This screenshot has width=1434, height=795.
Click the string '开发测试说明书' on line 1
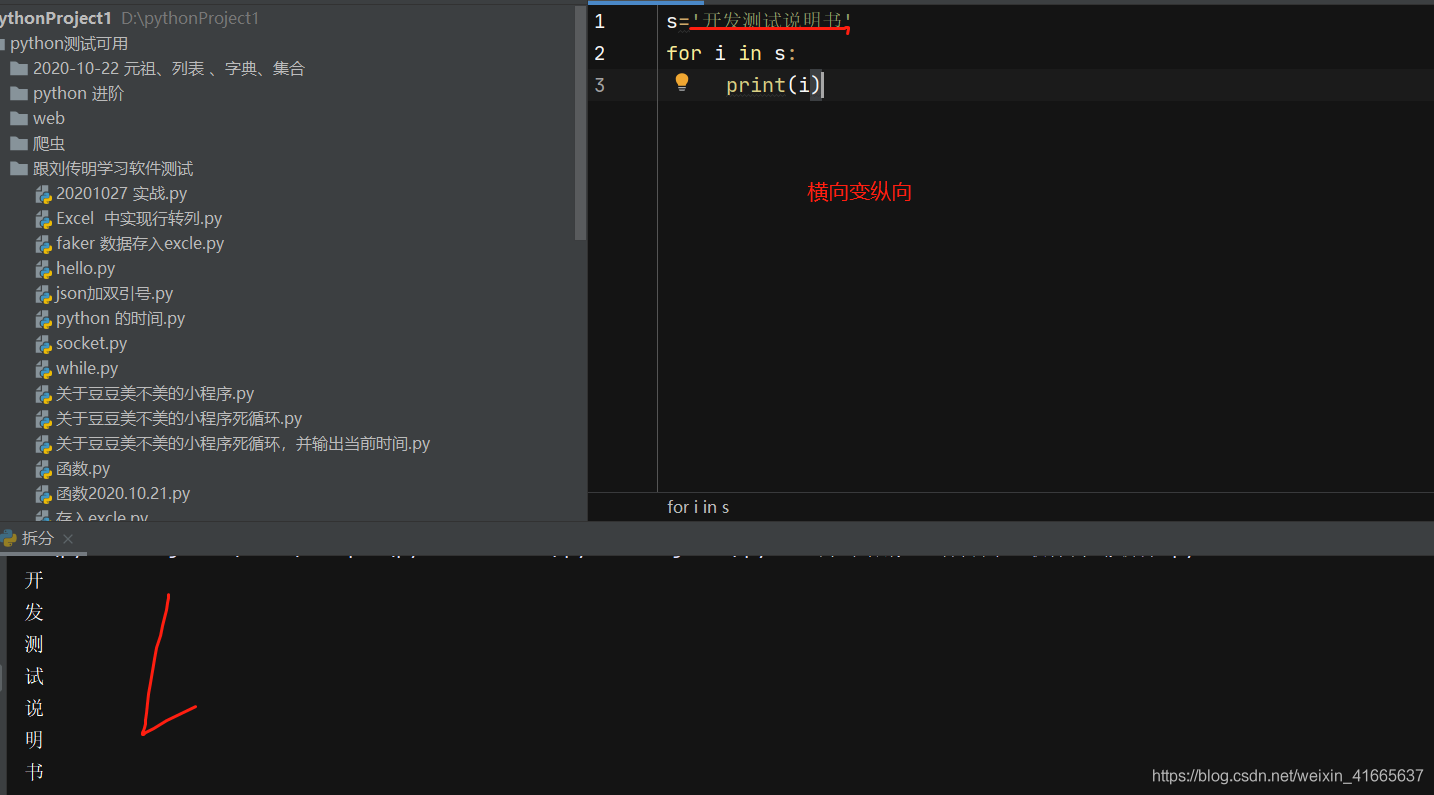(772, 21)
